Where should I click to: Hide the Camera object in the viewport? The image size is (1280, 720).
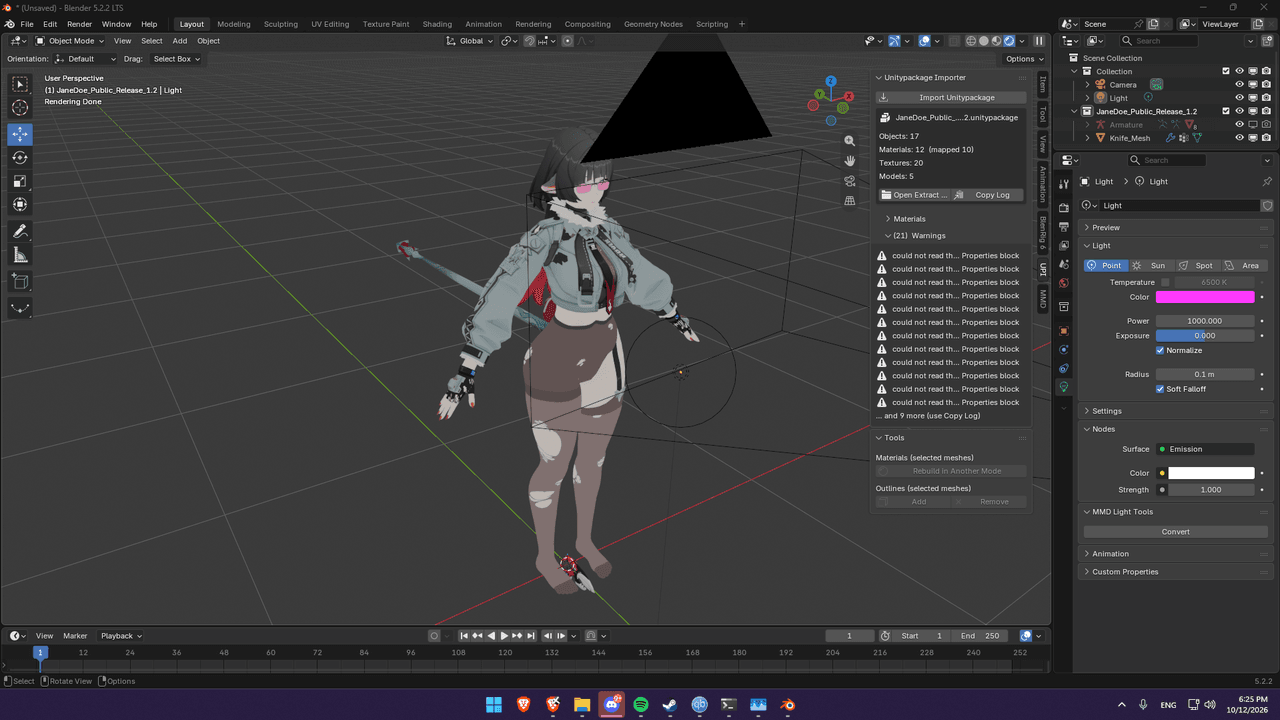point(1239,85)
